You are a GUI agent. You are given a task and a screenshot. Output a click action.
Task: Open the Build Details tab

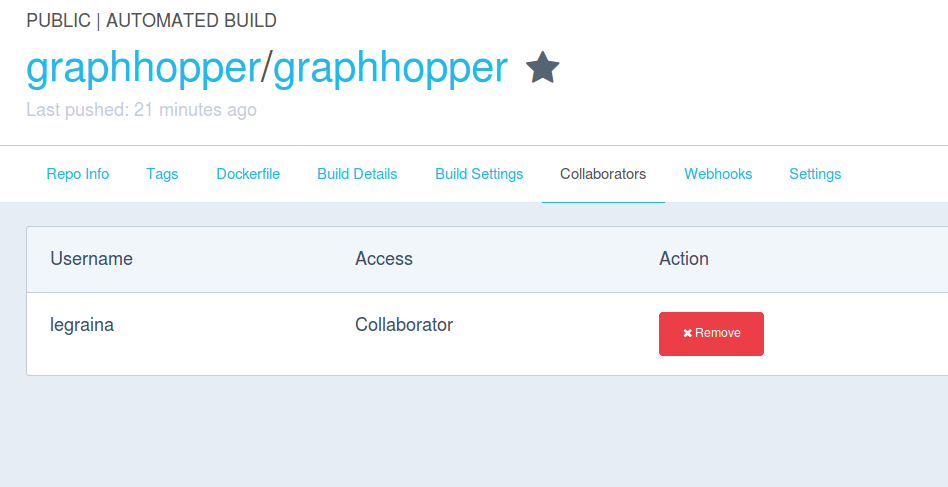357,174
